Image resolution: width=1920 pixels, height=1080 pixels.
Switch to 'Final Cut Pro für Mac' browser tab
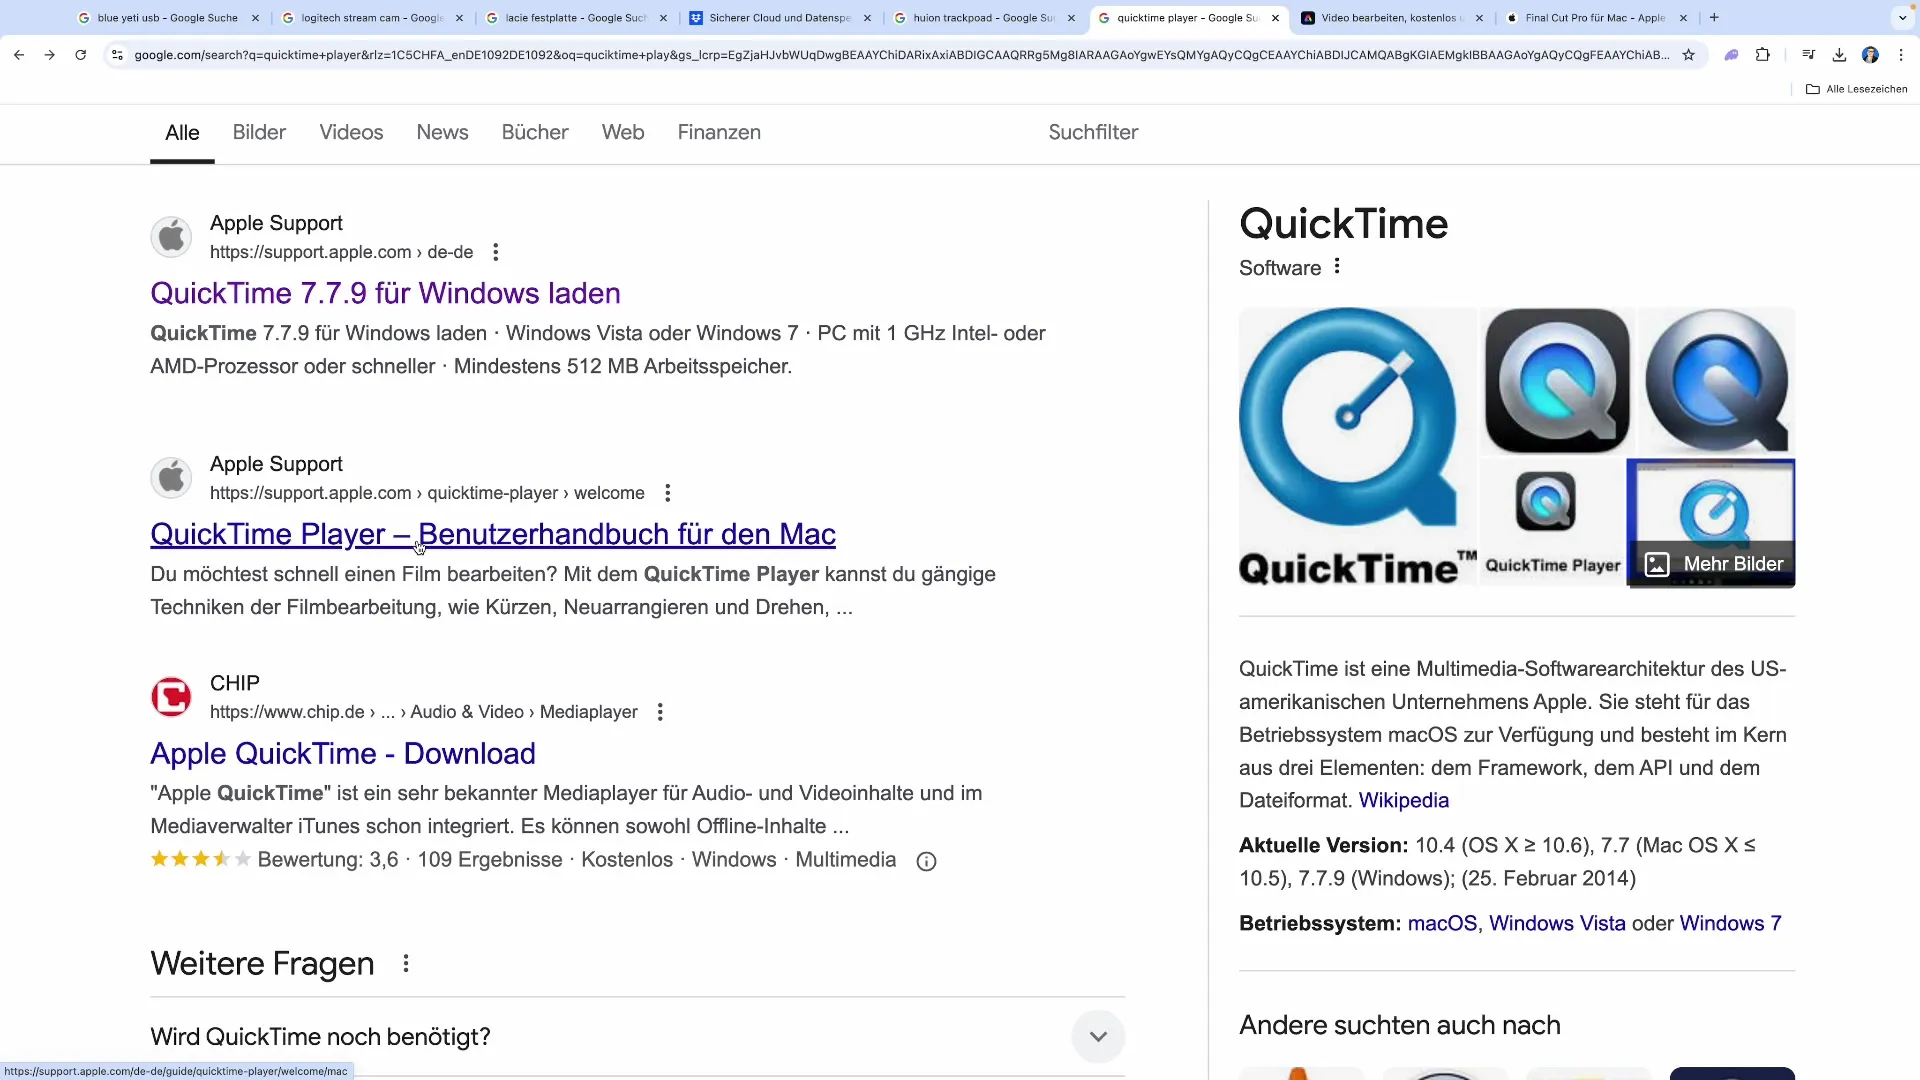click(x=1594, y=18)
